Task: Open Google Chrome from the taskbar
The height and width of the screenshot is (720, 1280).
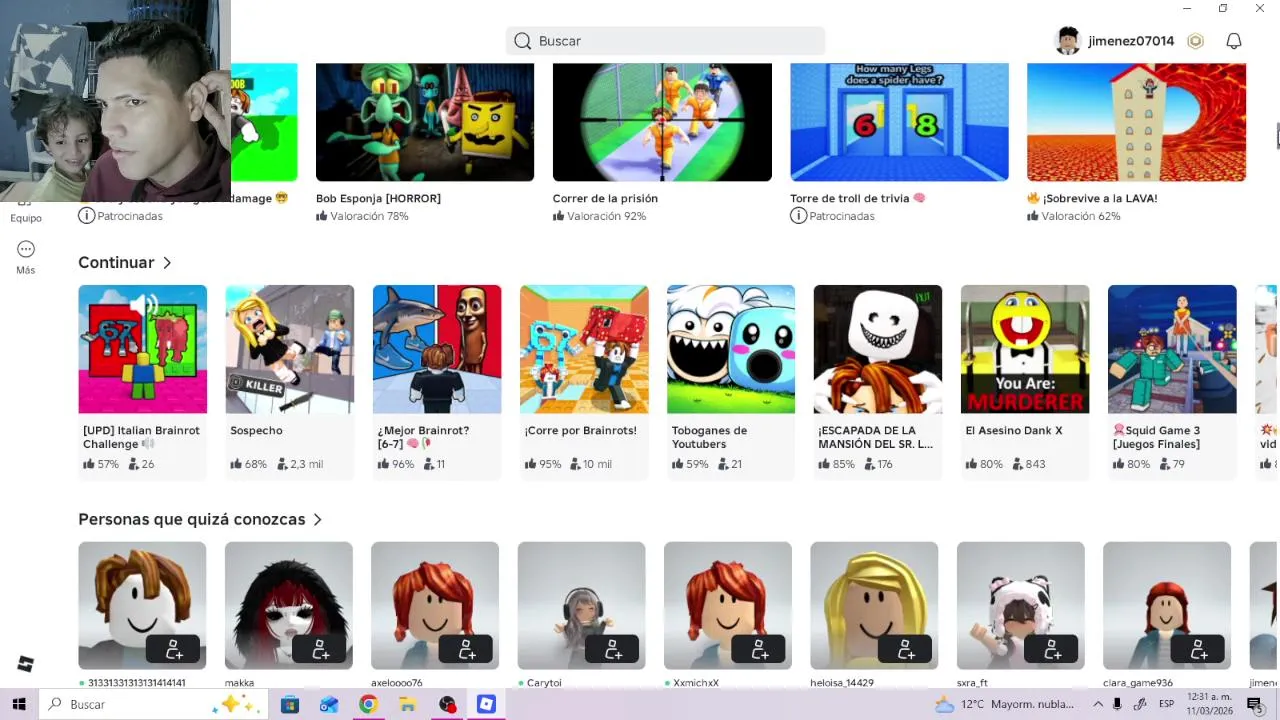Action: pyautogui.click(x=368, y=704)
